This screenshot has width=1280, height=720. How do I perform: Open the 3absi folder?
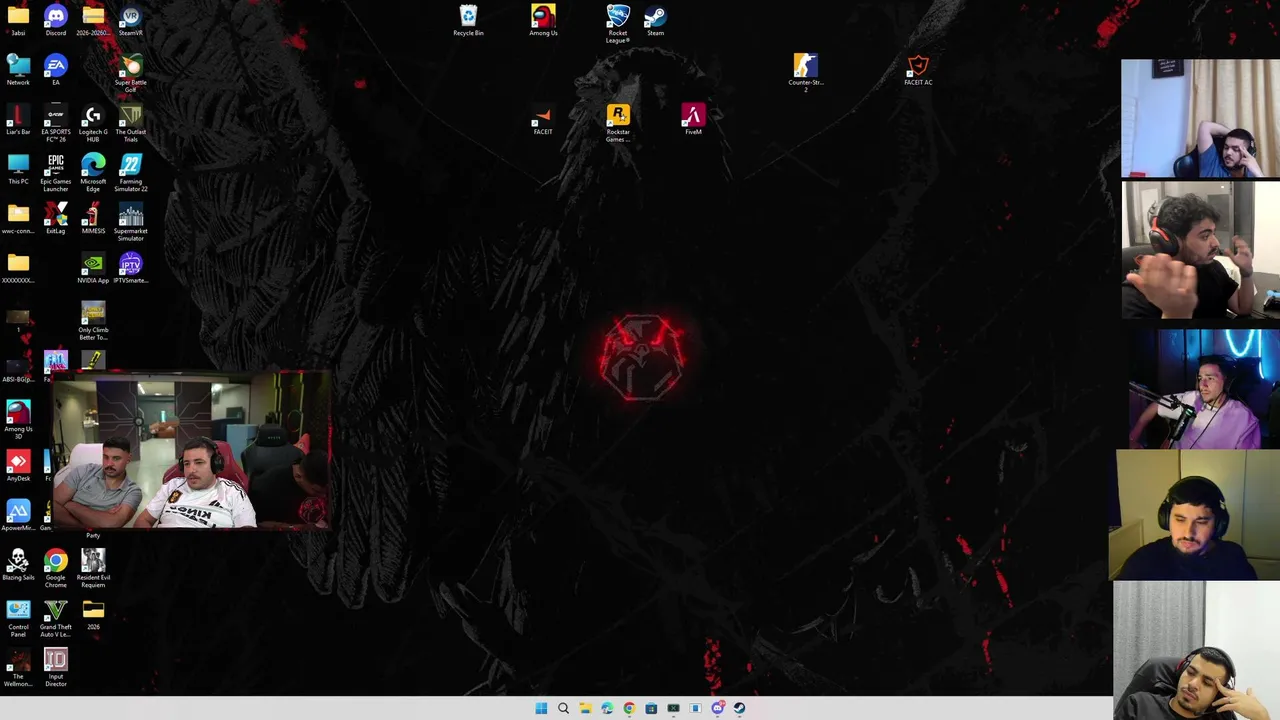tap(18, 21)
